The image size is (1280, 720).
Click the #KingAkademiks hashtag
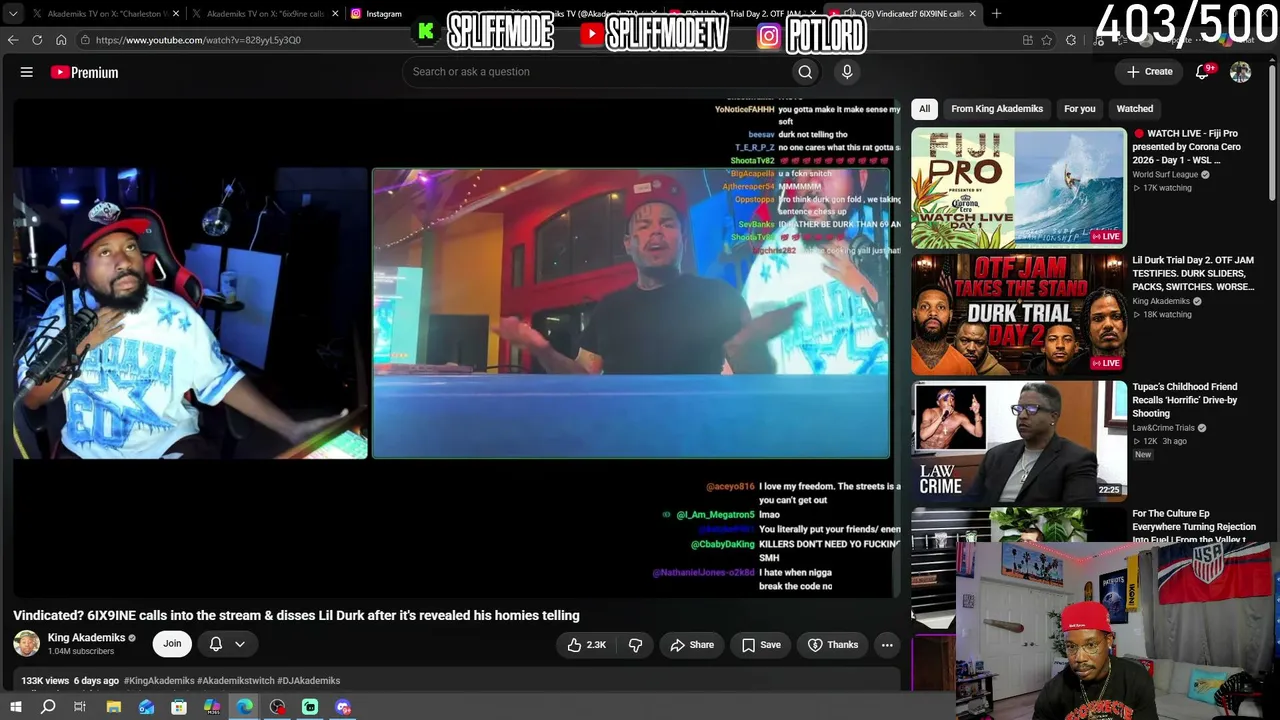[x=159, y=681]
